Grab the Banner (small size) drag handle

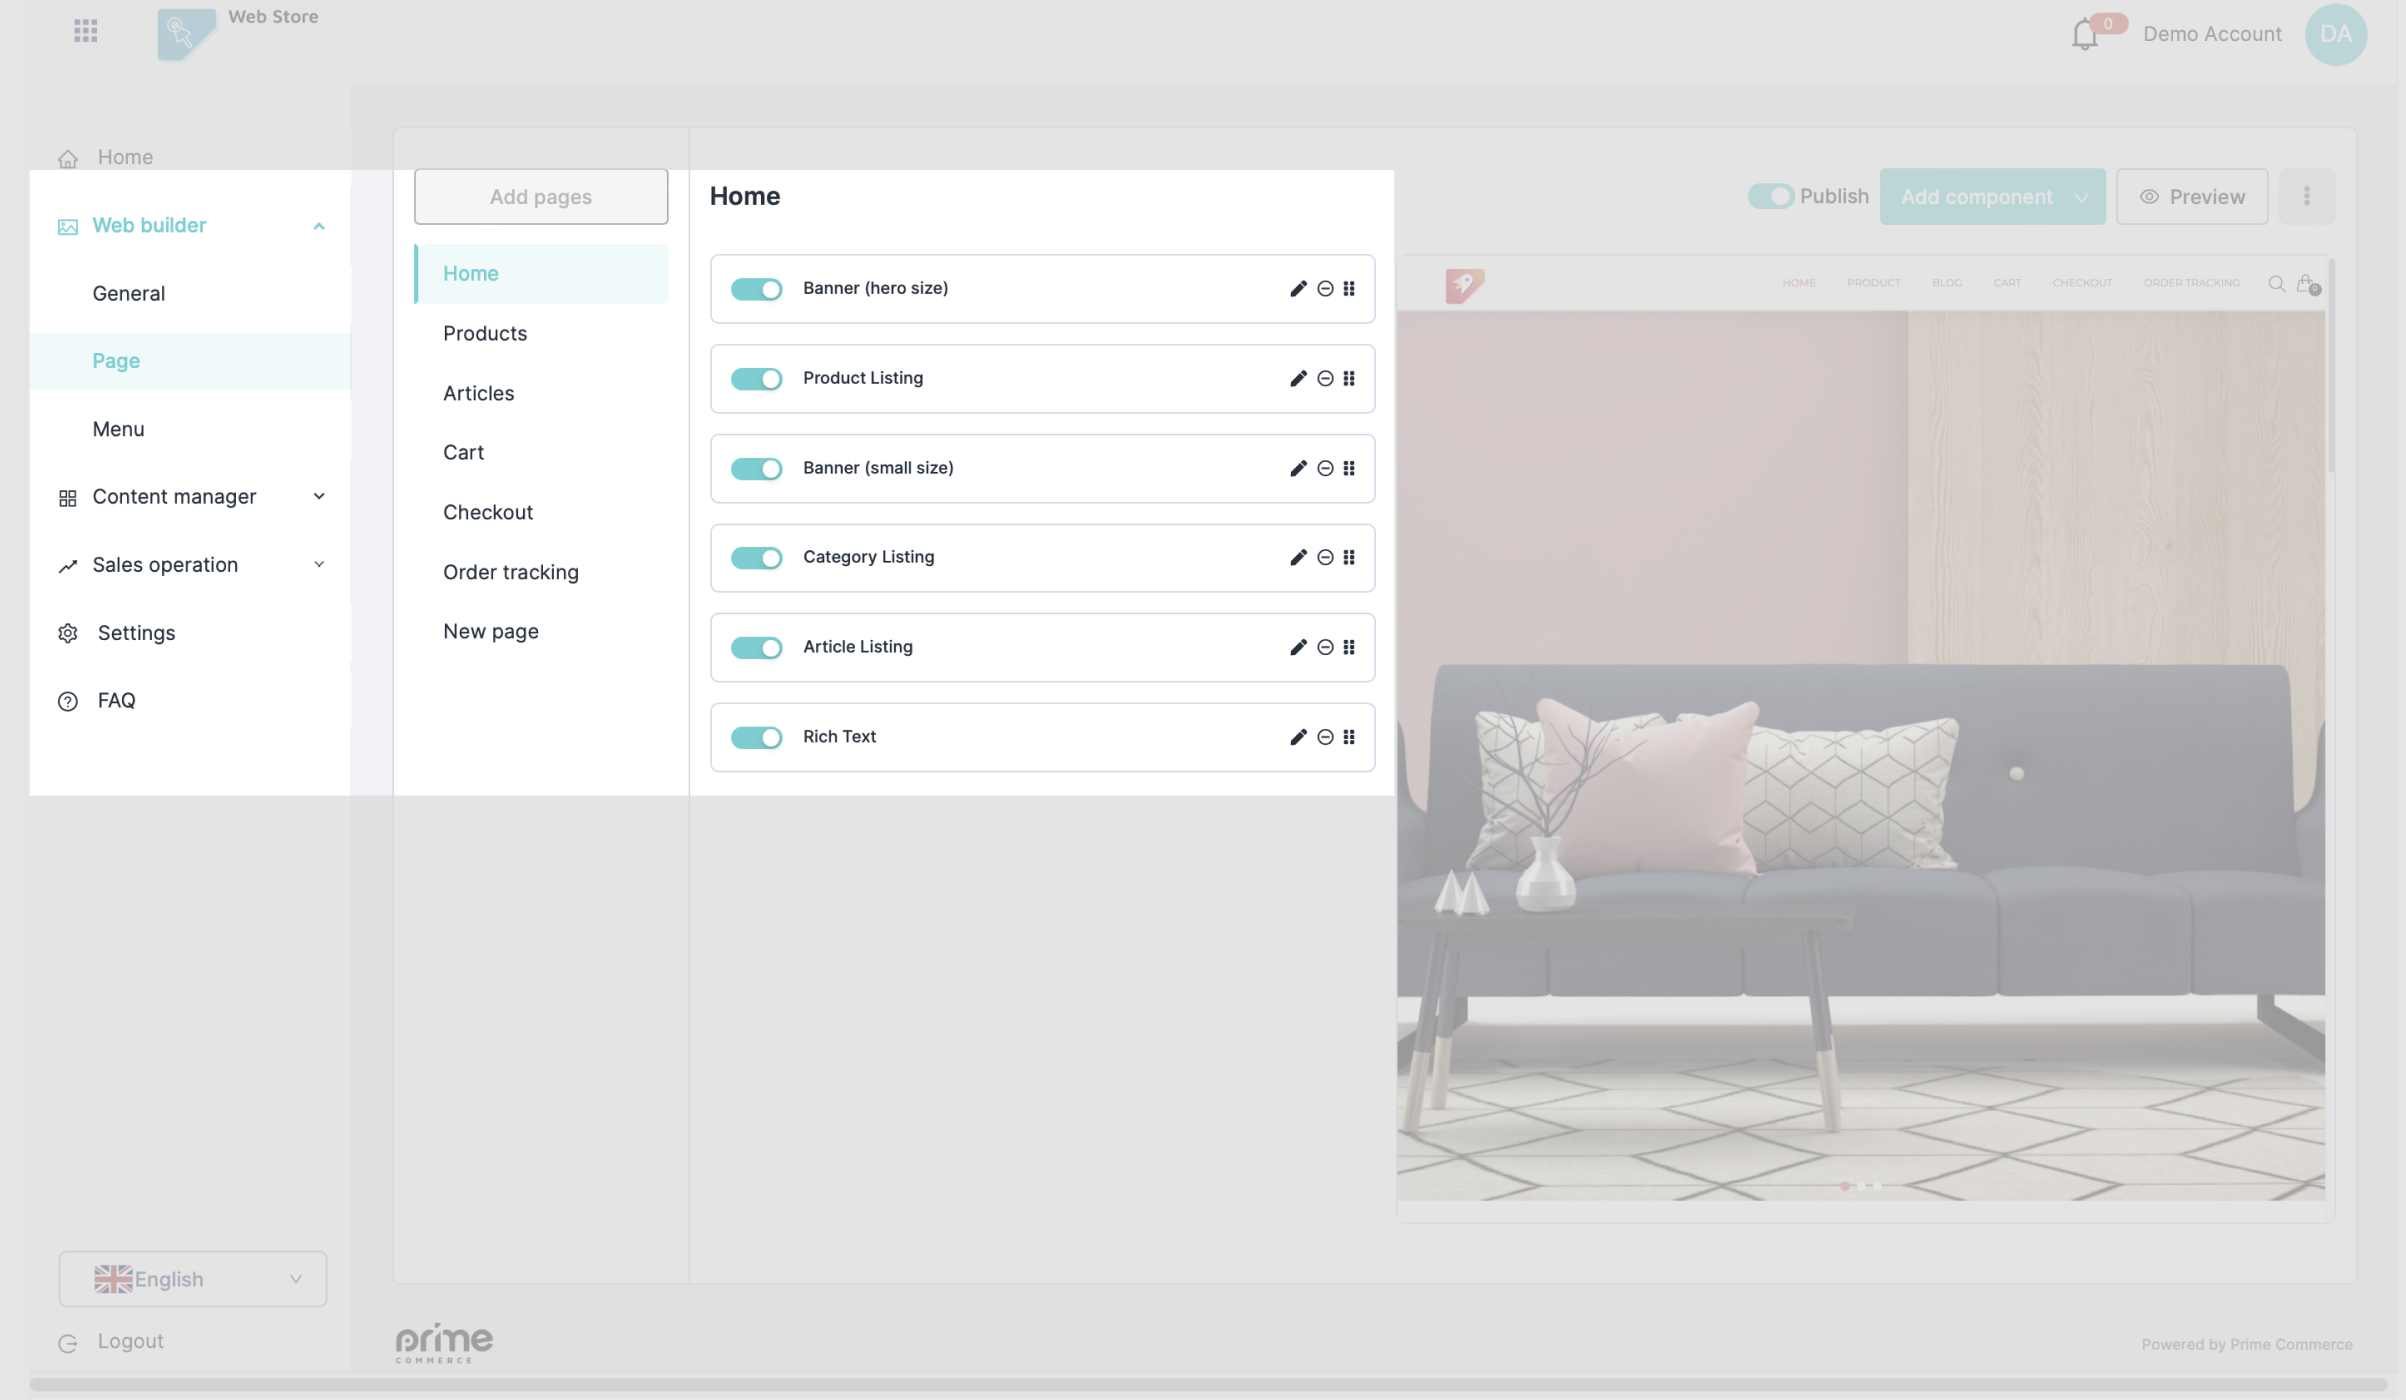(x=1349, y=468)
